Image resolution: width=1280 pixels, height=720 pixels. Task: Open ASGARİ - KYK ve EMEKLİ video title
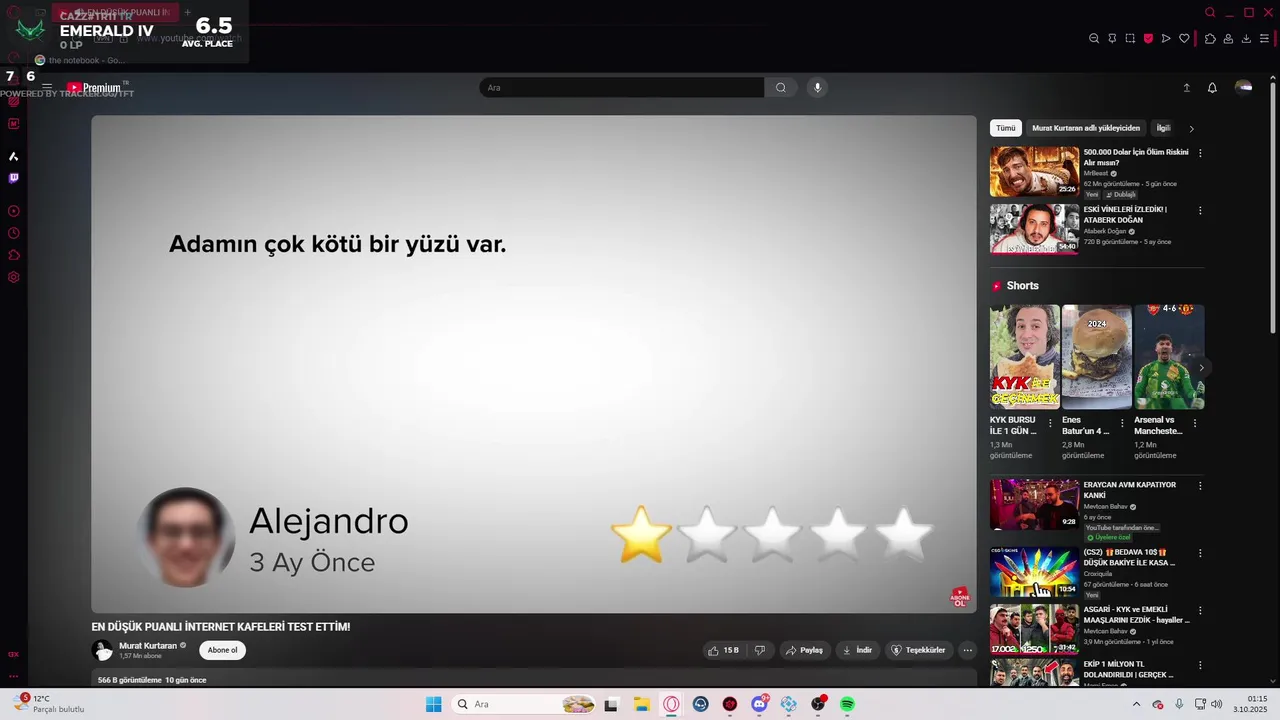(1136, 614)
